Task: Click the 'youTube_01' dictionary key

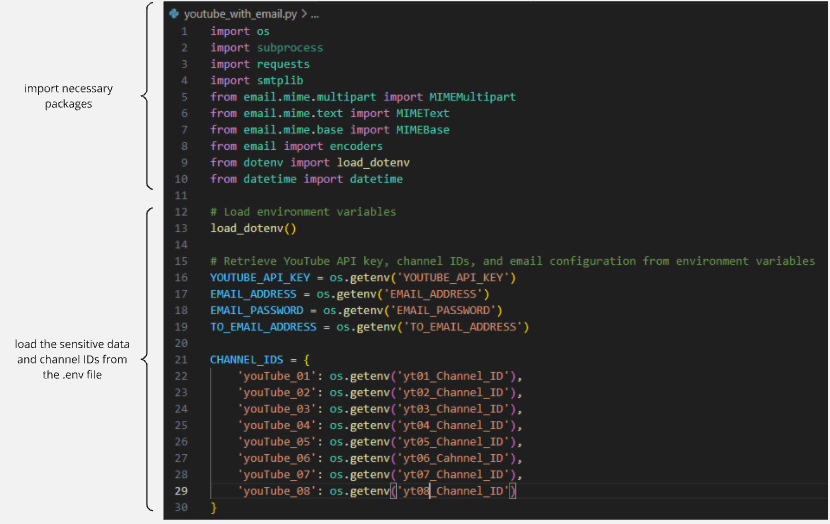Action: (x=276, y=376)
